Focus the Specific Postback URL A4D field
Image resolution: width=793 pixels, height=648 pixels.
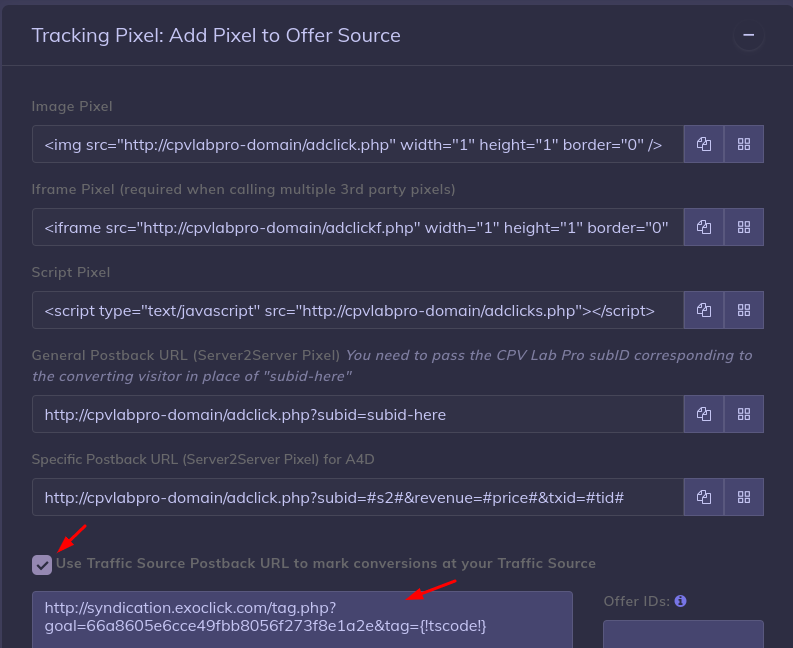tap(357, 497)
